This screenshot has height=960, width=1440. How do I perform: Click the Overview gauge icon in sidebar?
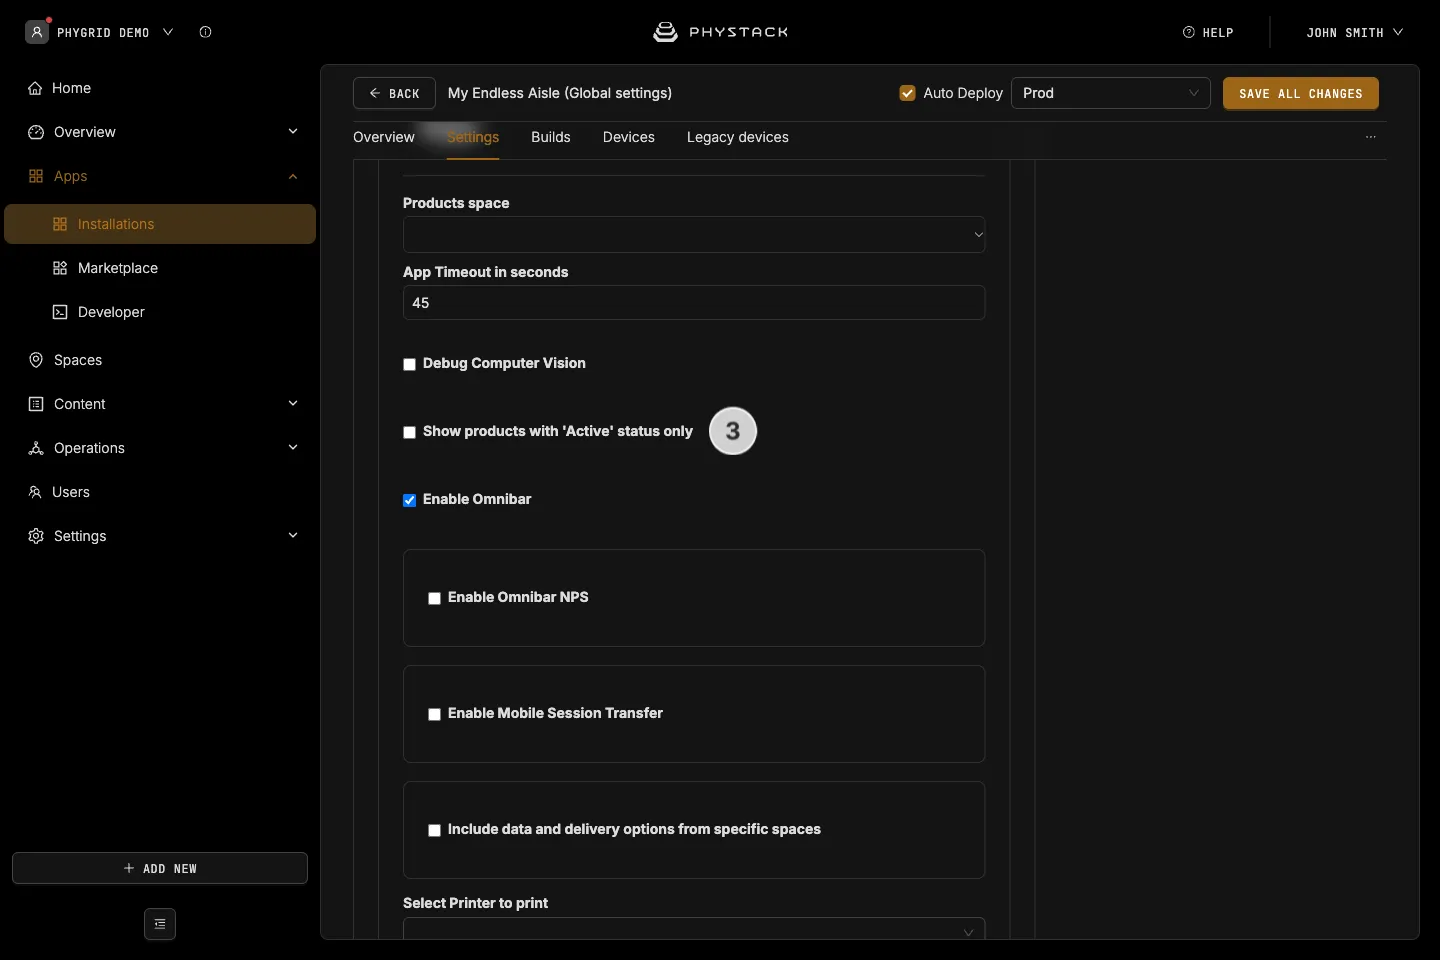click(x=36, y=132)
